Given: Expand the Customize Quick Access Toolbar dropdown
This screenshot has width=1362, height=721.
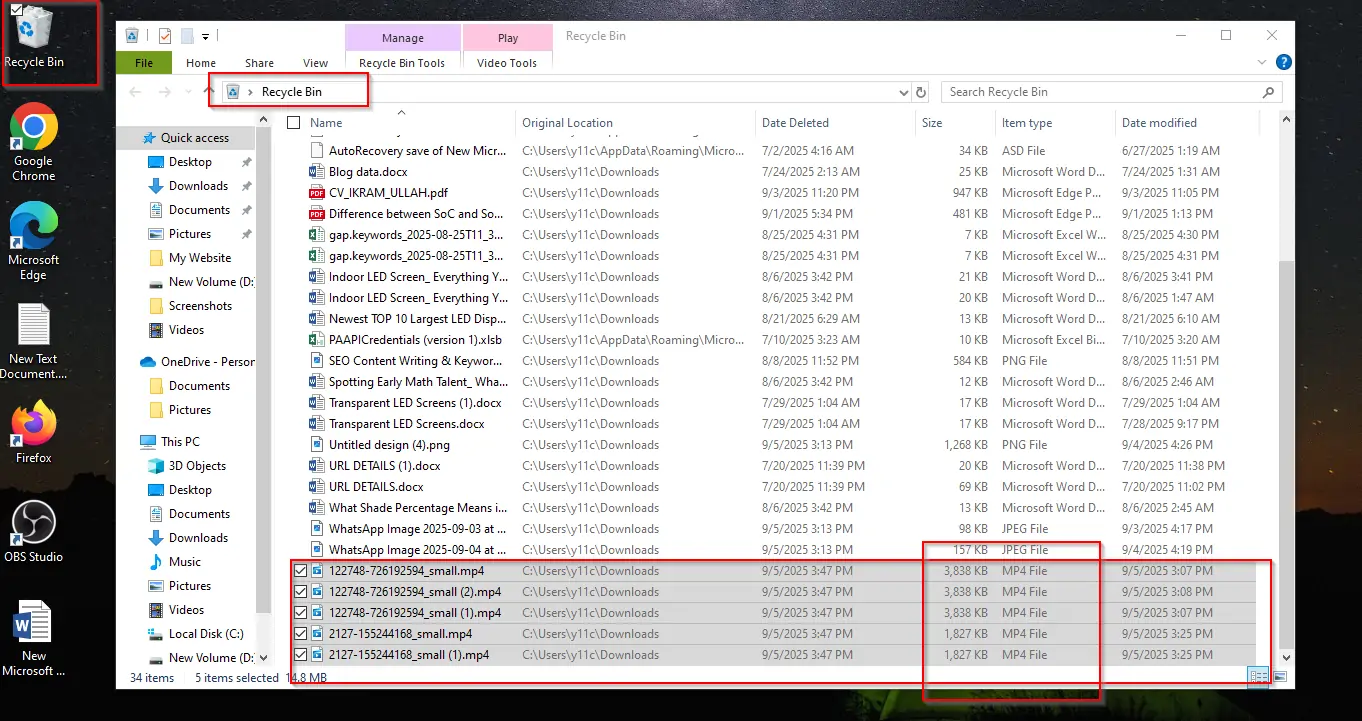Looking at the screenshot, I should [205, 37].
